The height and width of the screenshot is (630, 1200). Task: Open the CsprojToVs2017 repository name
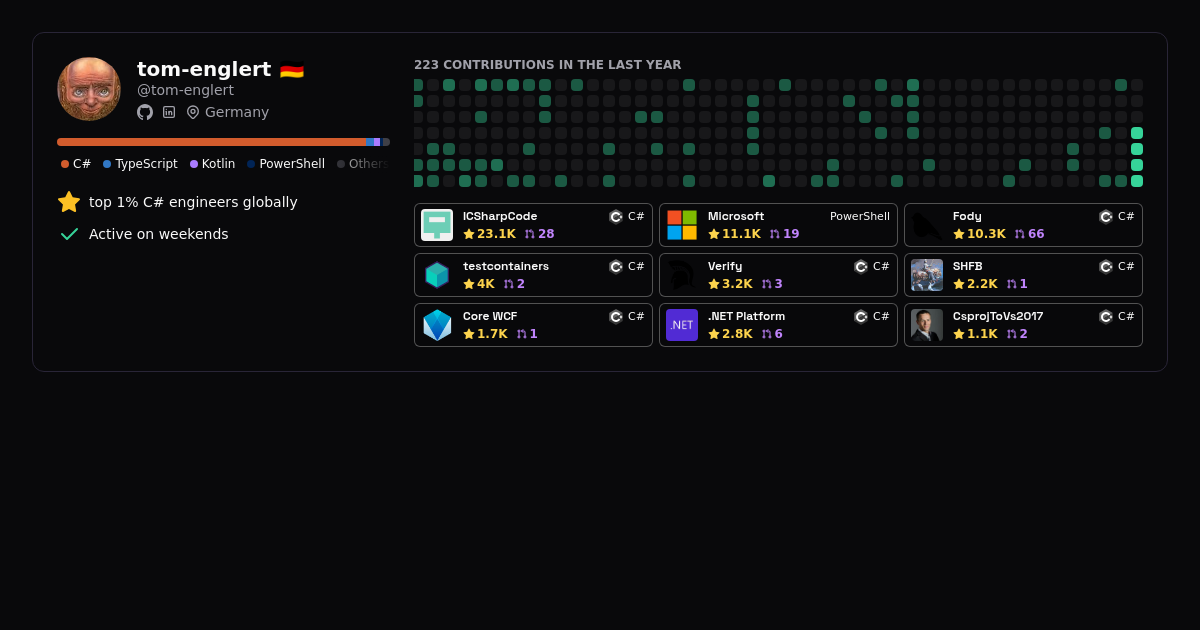tap(998, 316)
